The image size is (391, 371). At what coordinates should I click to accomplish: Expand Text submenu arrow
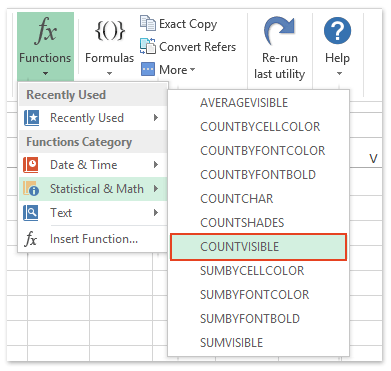(x=156, y=213)
